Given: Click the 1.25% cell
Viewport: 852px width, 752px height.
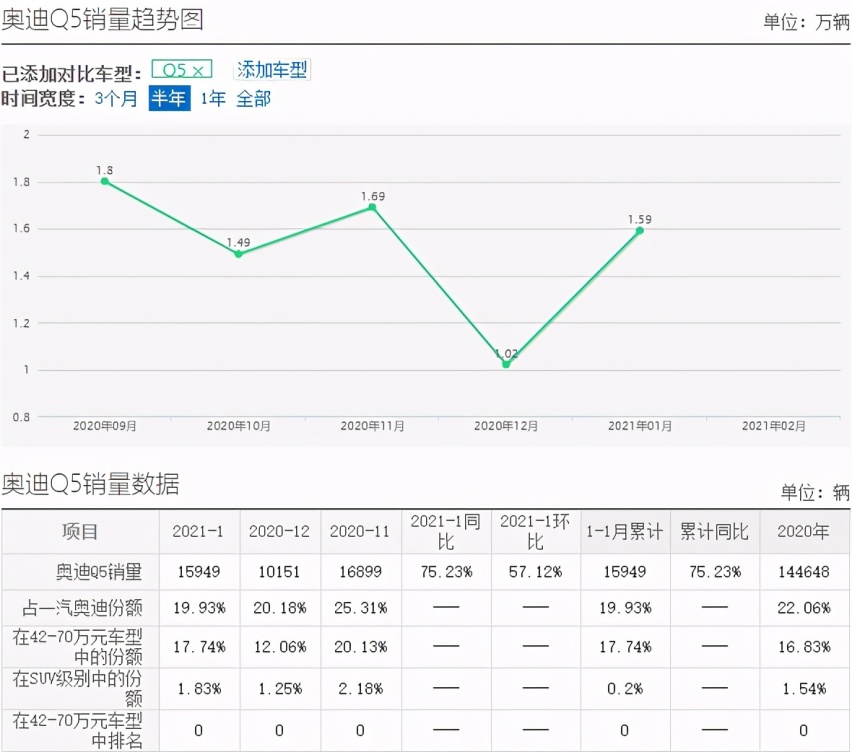Looking at the screenshot, I should (x=279, y=688).
